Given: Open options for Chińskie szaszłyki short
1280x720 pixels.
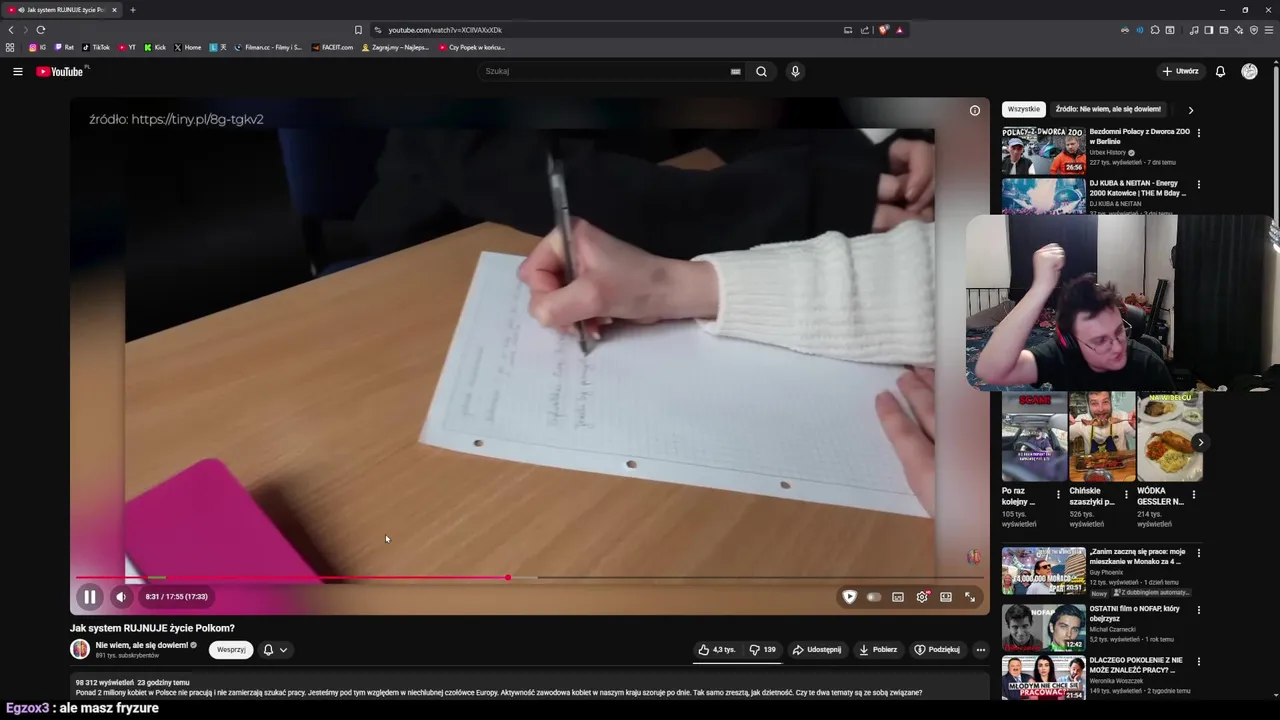Looking at the screenshot, I should pos(1126,494).
